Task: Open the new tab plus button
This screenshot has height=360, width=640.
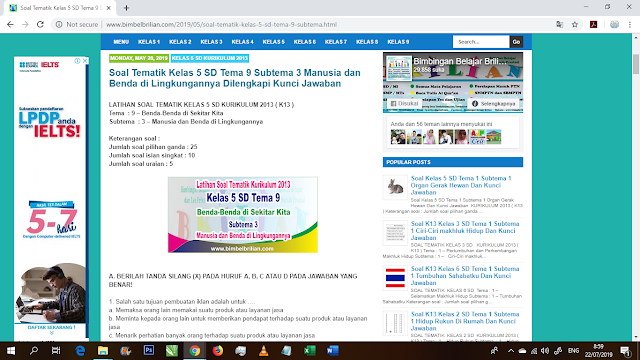Action: [x=126, y=8]
